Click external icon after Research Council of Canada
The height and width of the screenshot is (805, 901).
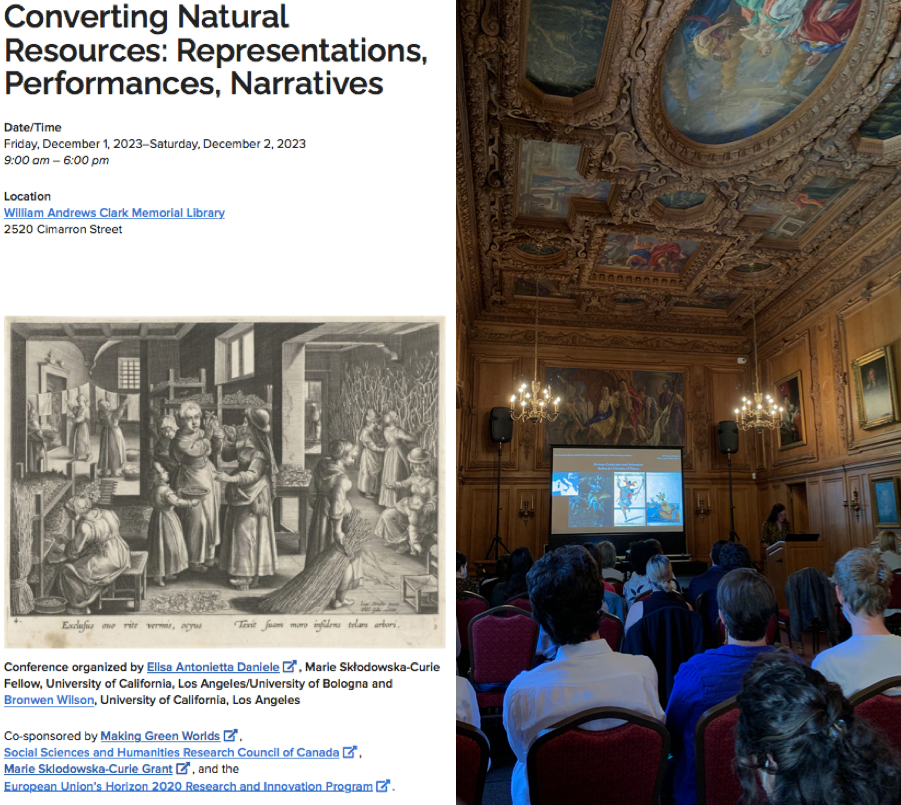tap(350, 752)
